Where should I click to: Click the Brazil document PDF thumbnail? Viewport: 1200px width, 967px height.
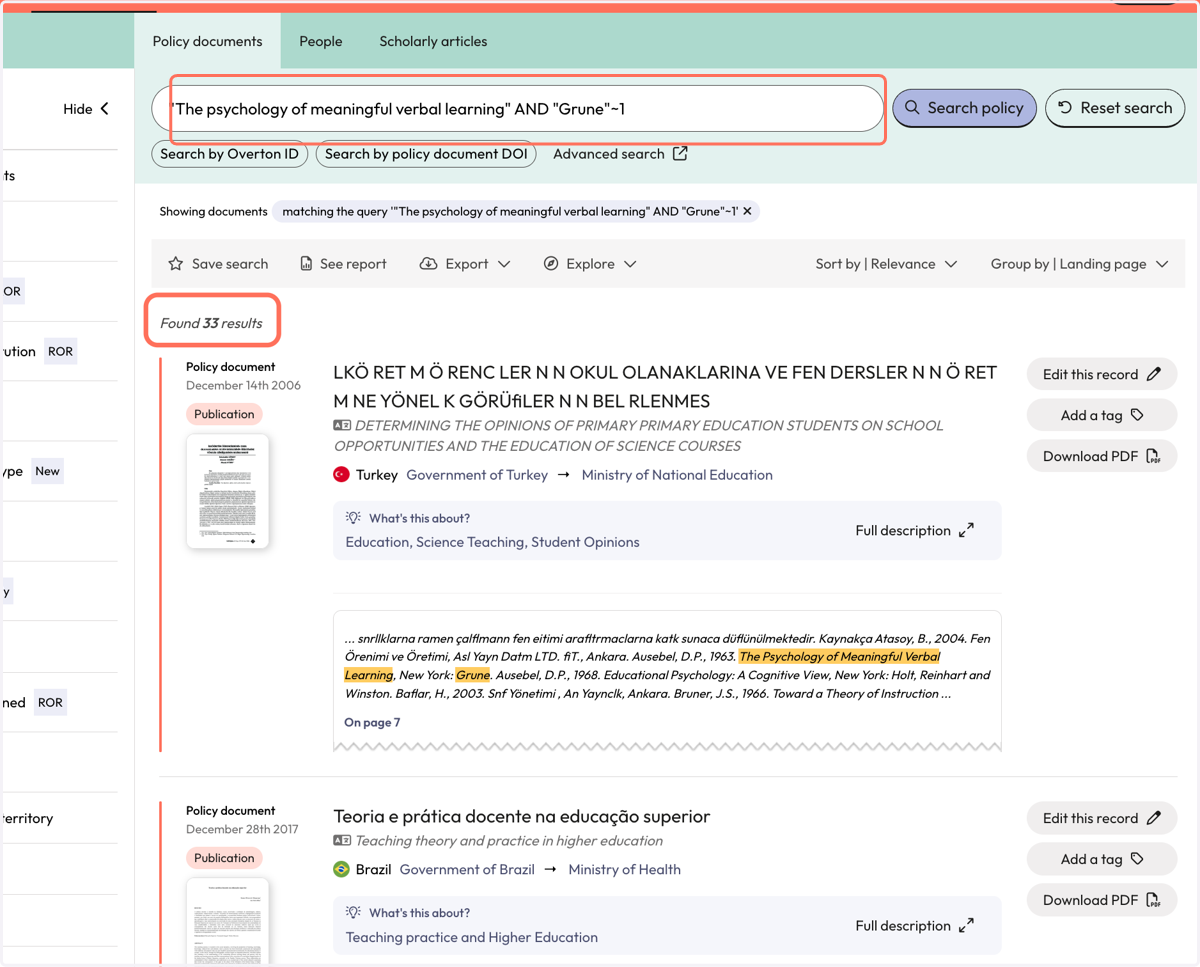click(228, 921)
